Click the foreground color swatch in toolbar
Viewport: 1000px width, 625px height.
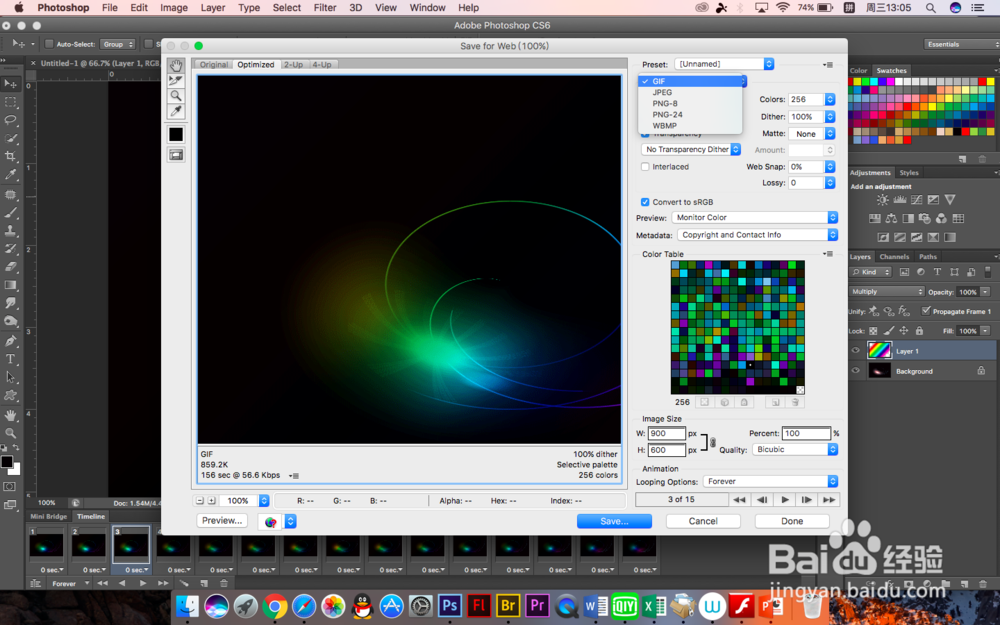click(x=6, y=462)
